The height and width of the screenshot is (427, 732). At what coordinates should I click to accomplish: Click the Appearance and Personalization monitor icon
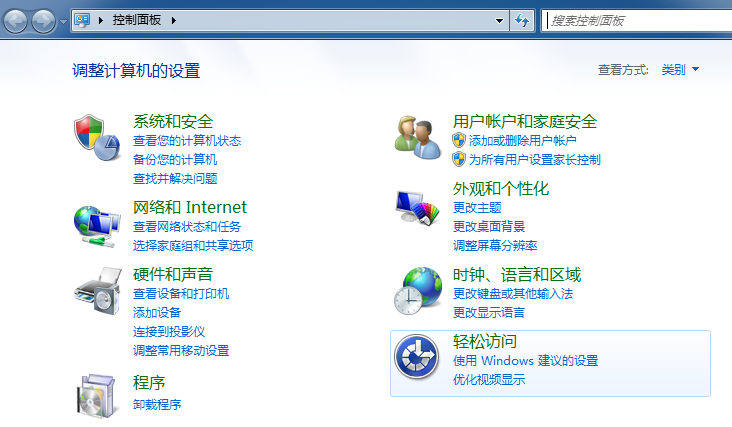pyautogui.click(x=417, y=208)
